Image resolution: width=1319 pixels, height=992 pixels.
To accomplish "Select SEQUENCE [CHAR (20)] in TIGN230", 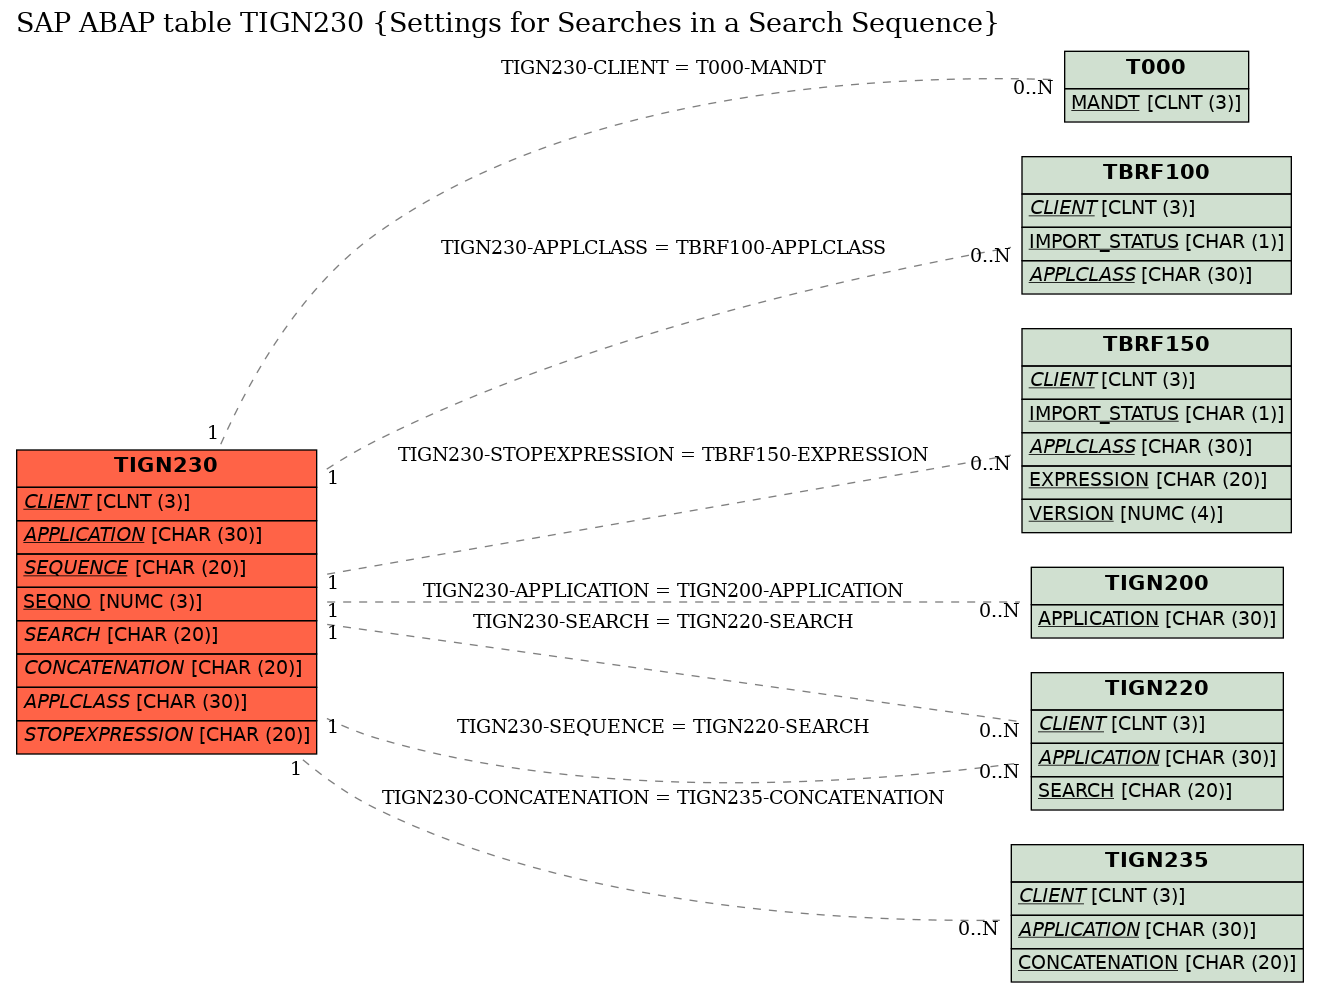I will click(166, 569).
